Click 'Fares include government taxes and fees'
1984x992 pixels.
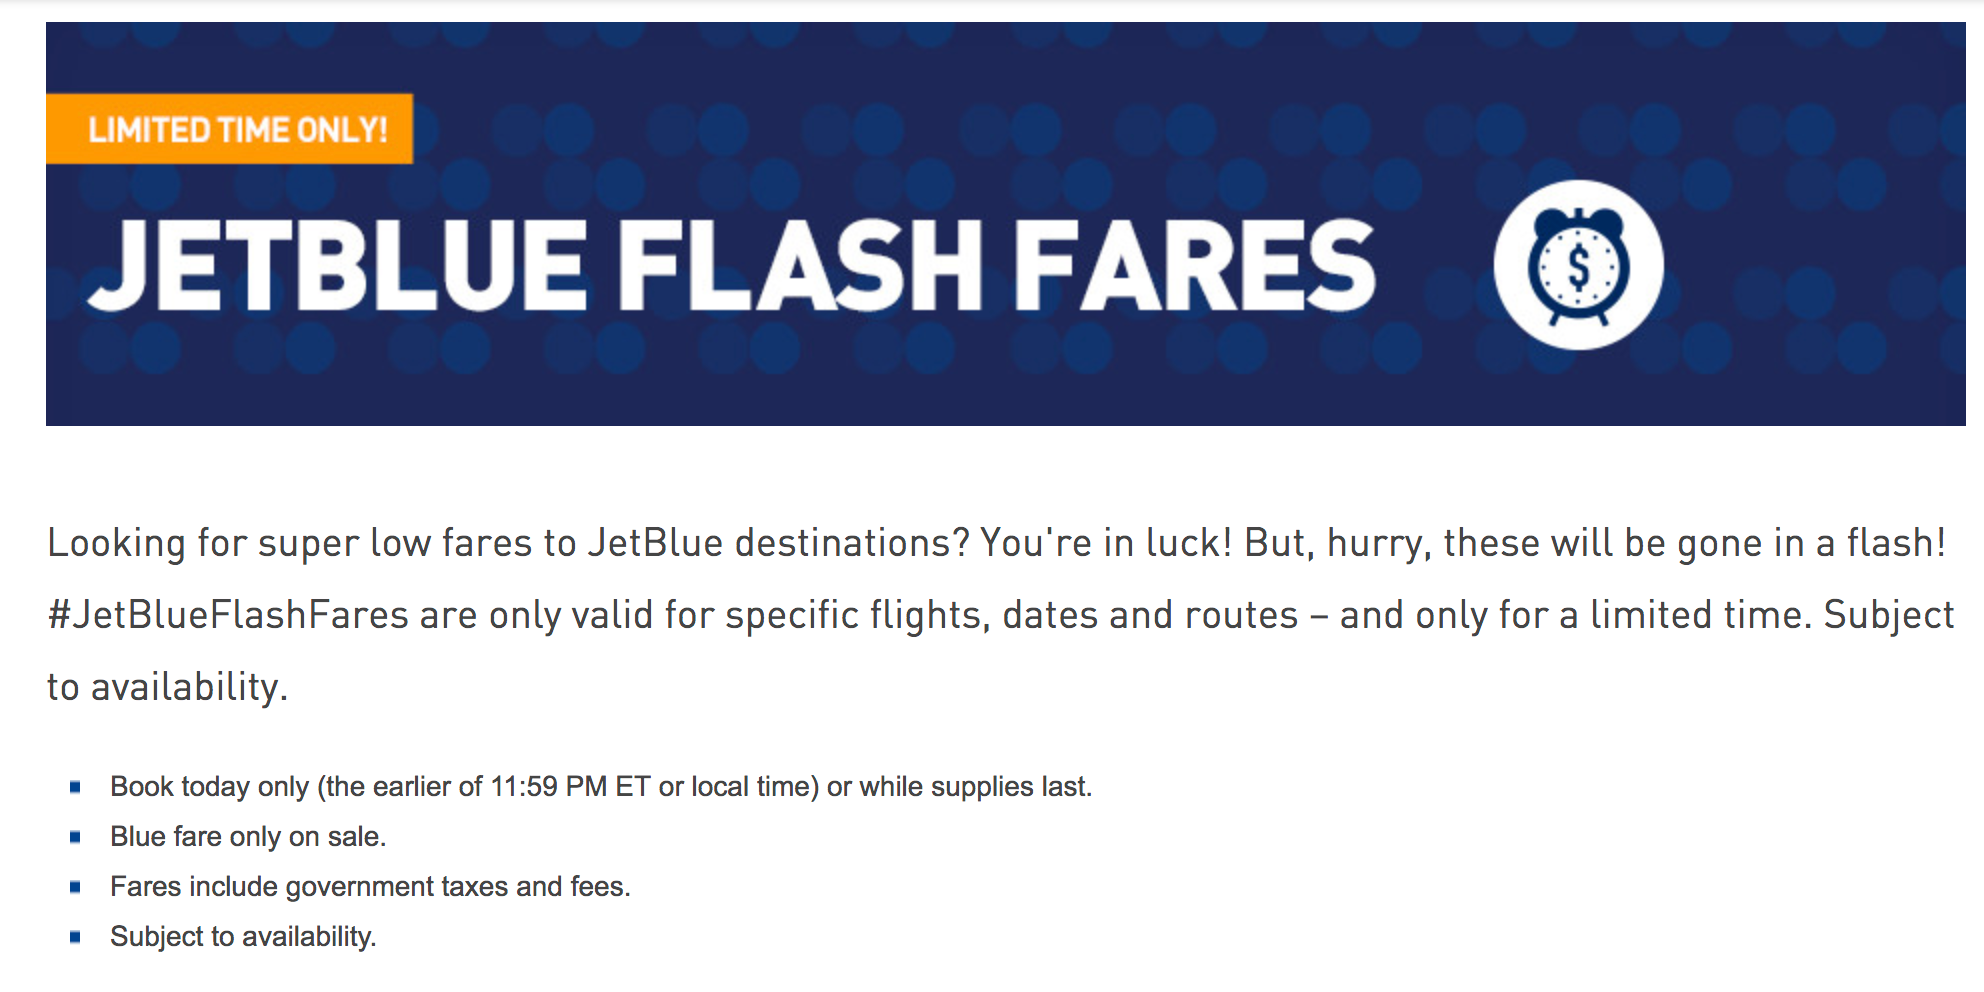tap(370, 887)
